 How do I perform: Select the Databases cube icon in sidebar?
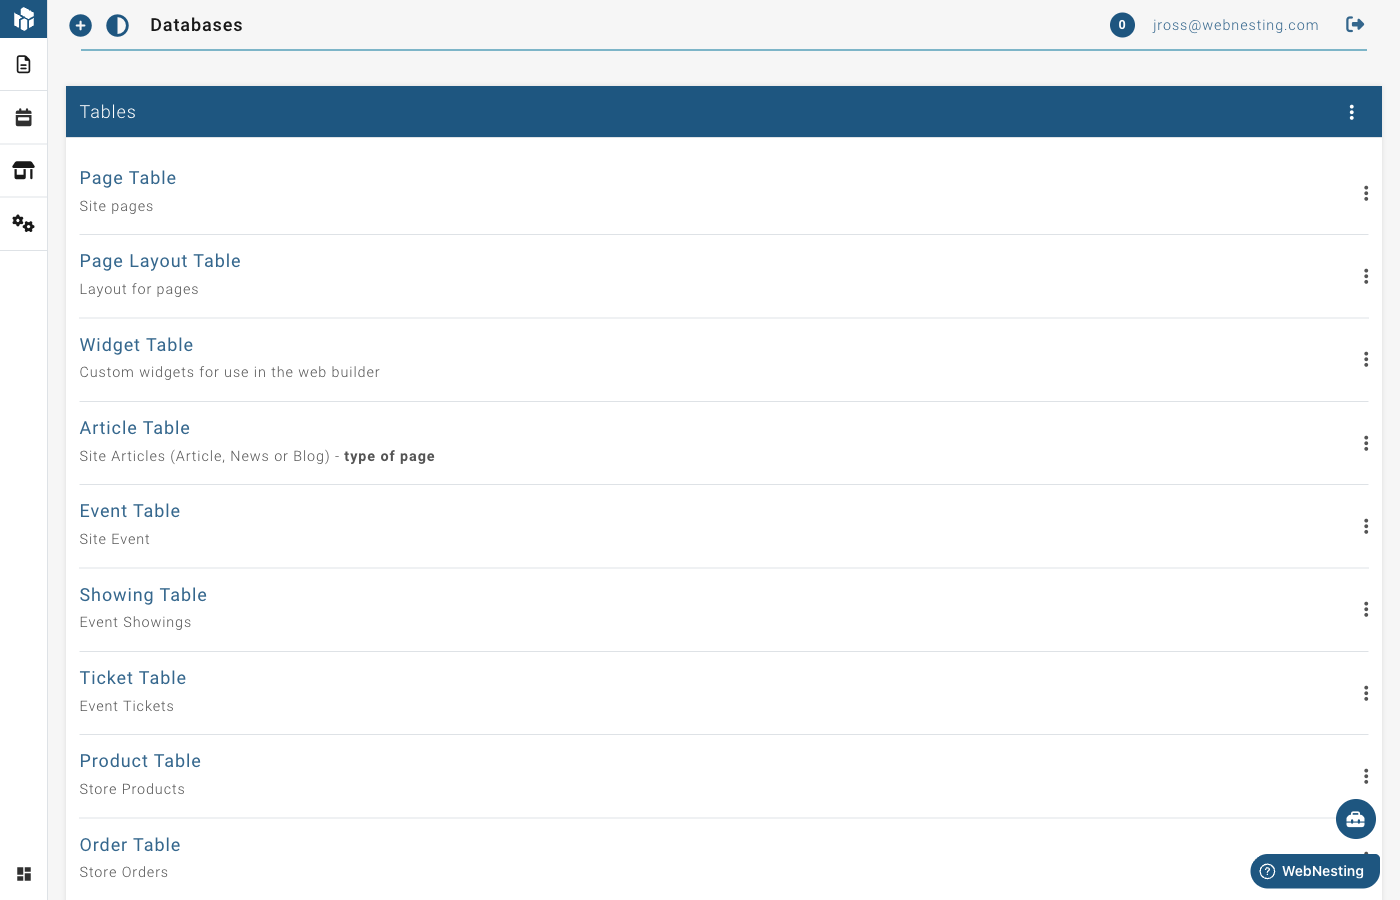coord(23,18)
